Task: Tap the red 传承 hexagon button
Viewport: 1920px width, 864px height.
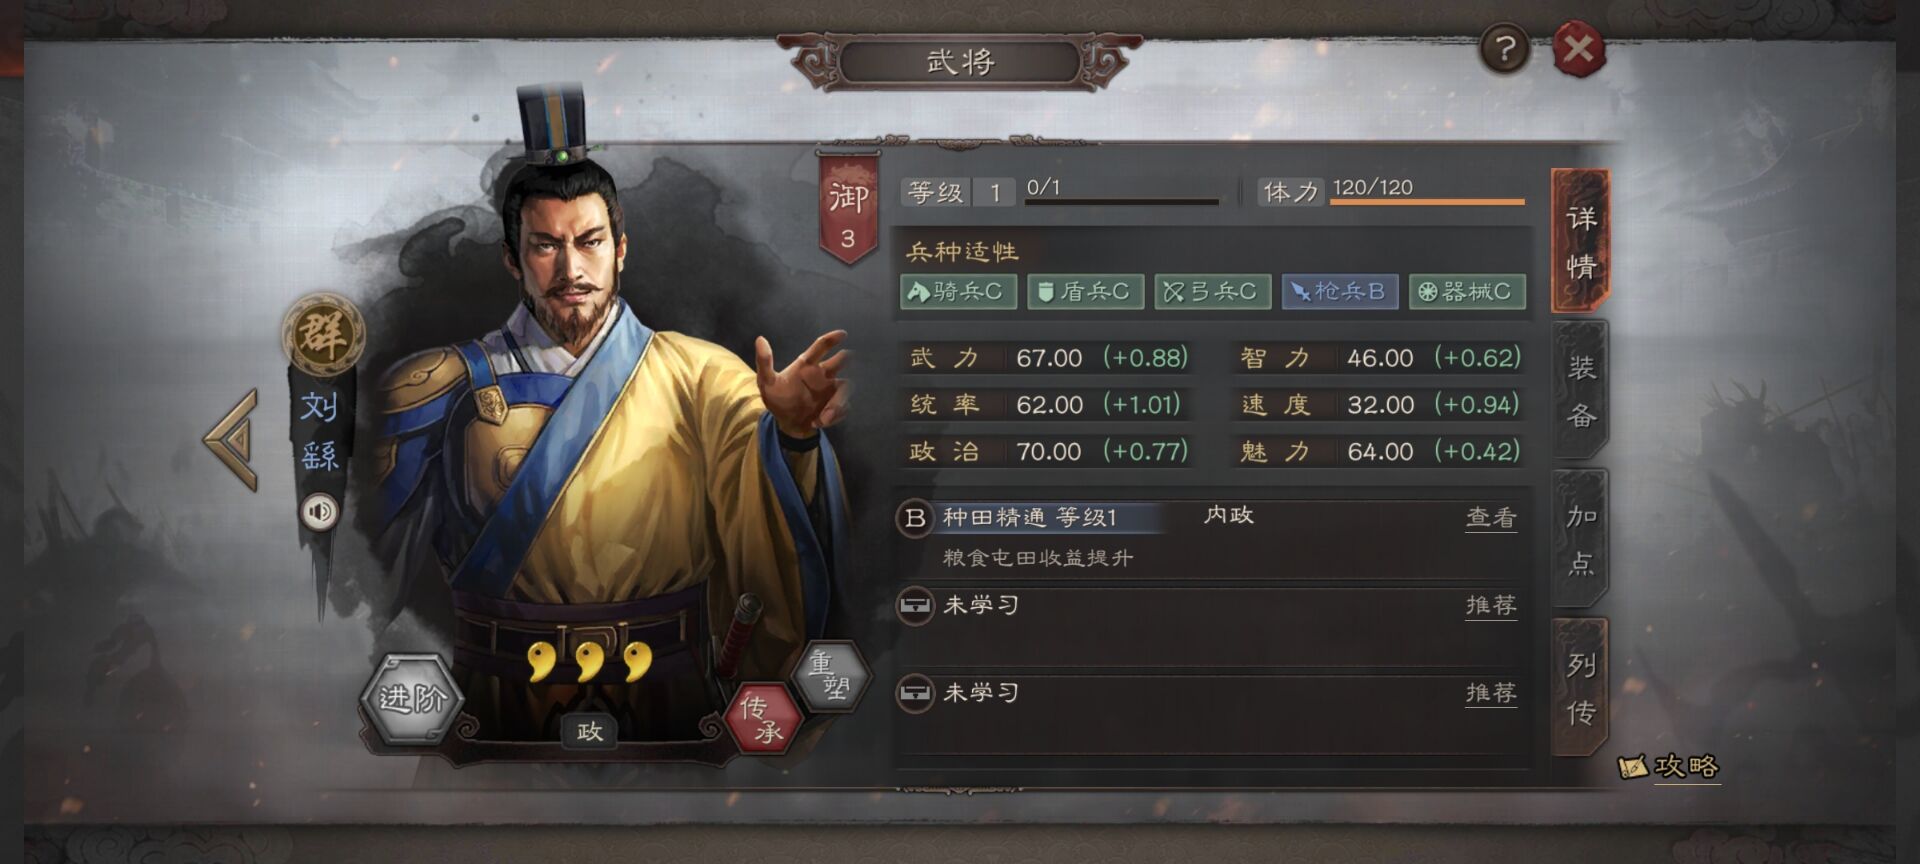Action: pos(763,718)
